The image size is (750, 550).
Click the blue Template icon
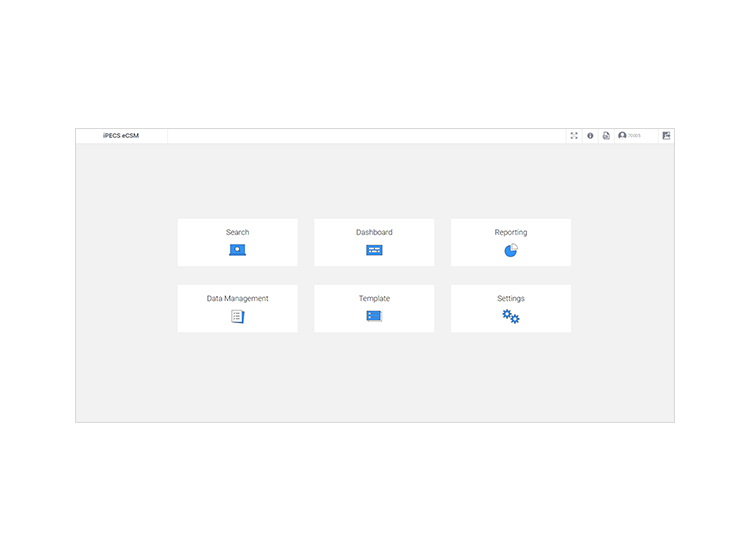pos(374,316)
